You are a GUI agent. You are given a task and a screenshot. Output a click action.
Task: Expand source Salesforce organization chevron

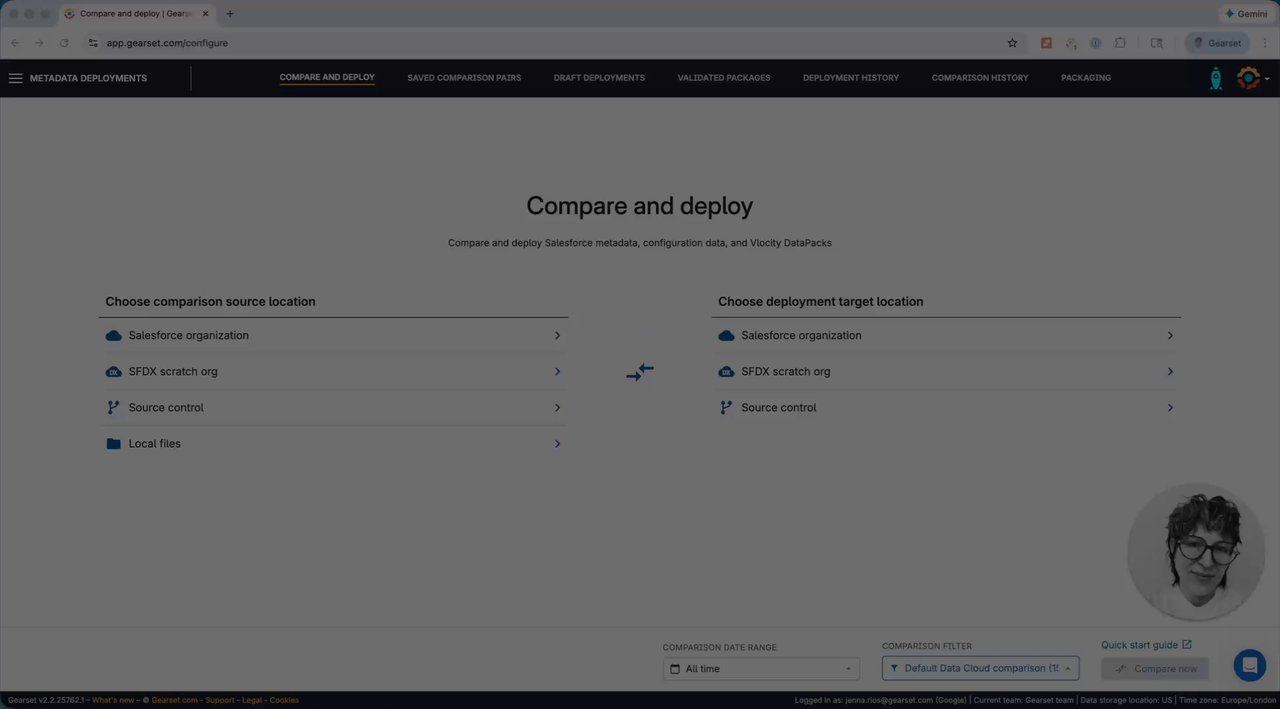pyautogui.click(x=557, y=336)
